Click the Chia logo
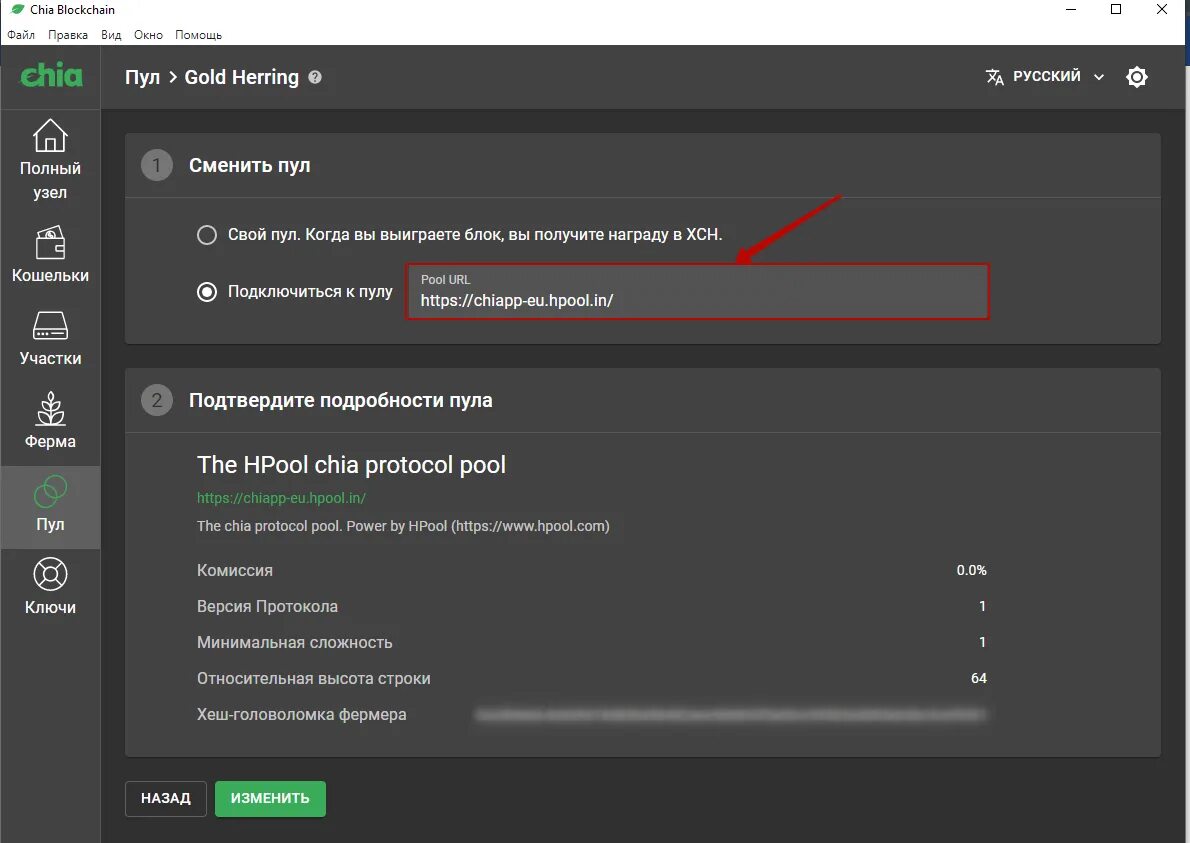 point(51,76)
